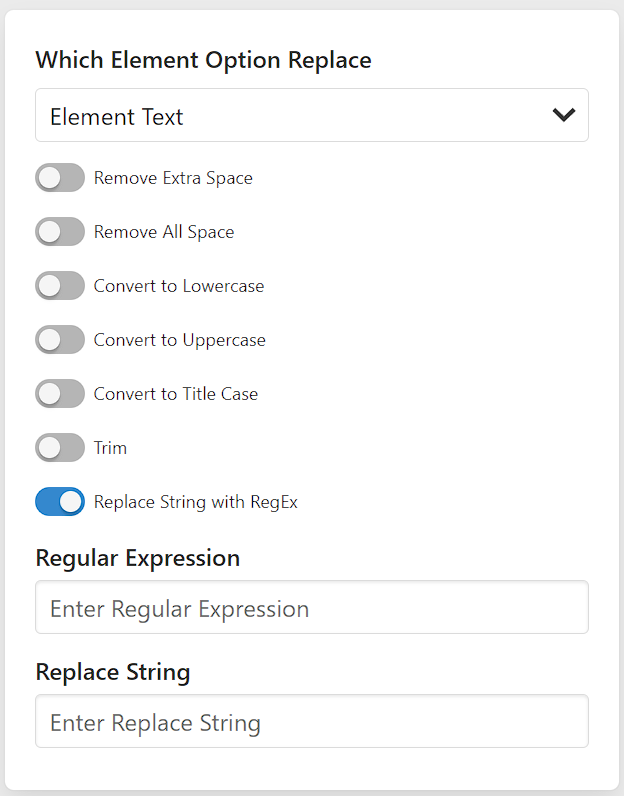Toggle the Convert to Title Case switch
The height and width of the screenshot is (796, 624).
60,394
